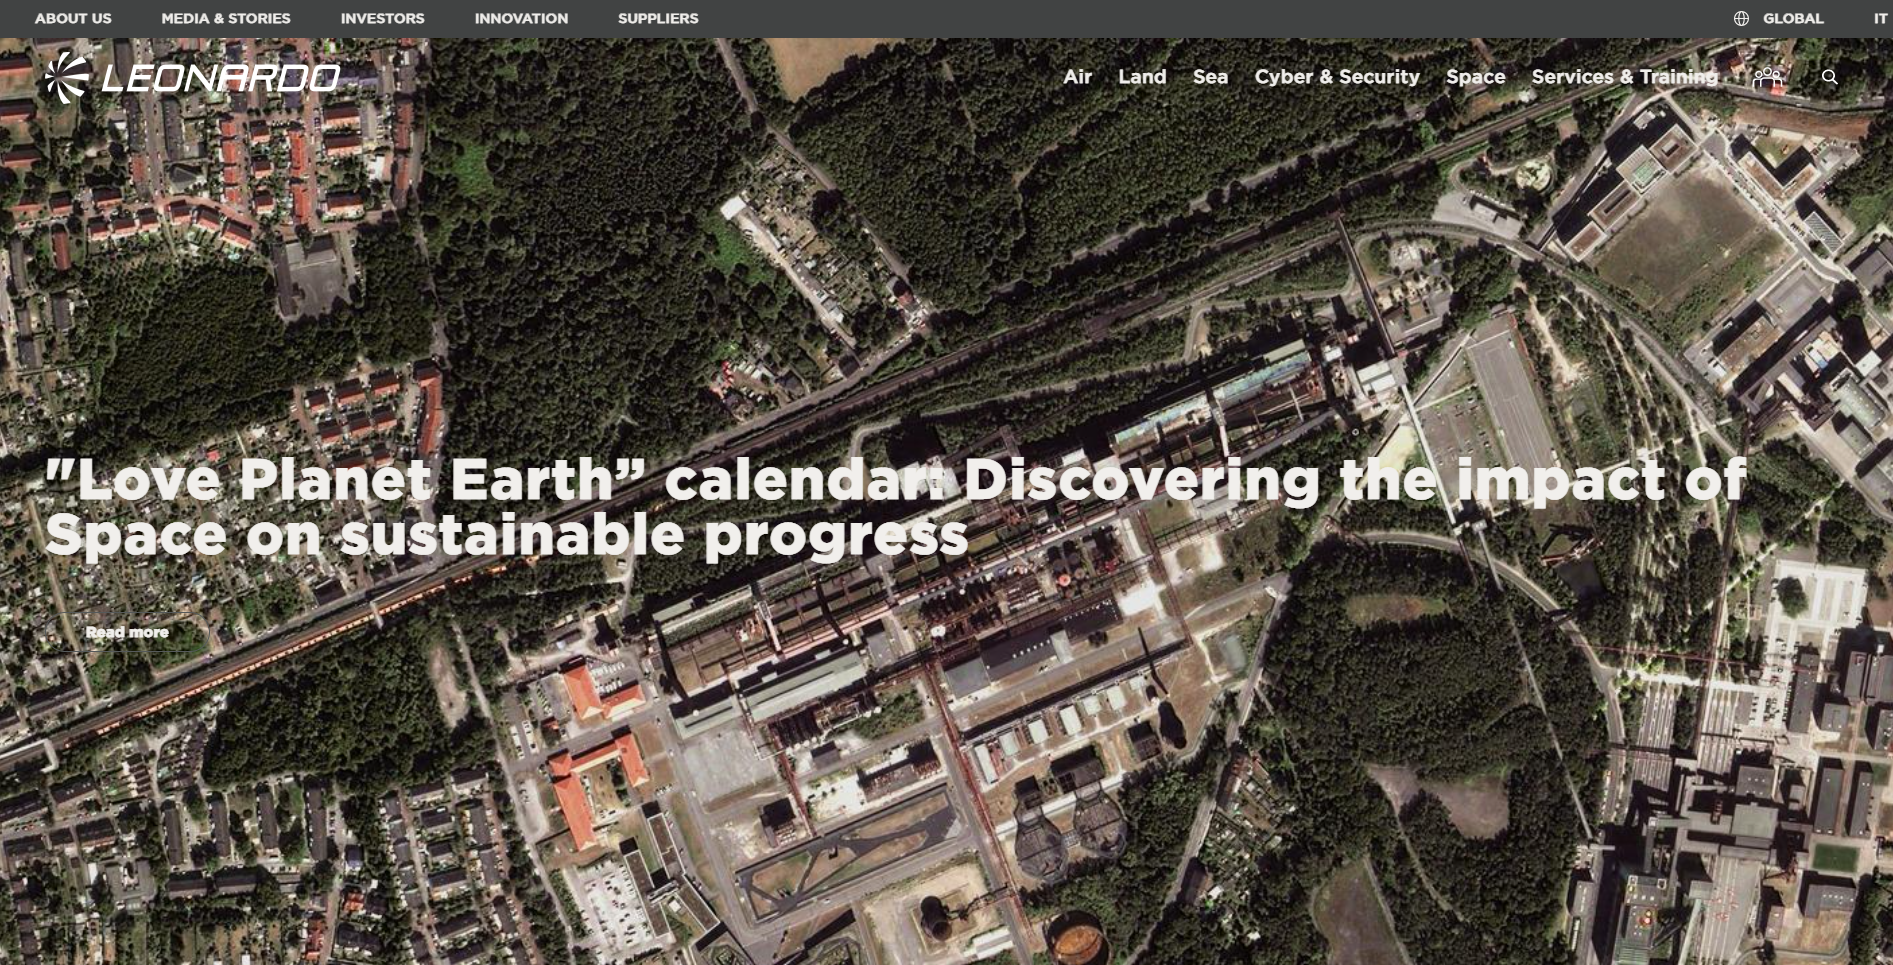Open the Air navigation item

(1077, 77)
